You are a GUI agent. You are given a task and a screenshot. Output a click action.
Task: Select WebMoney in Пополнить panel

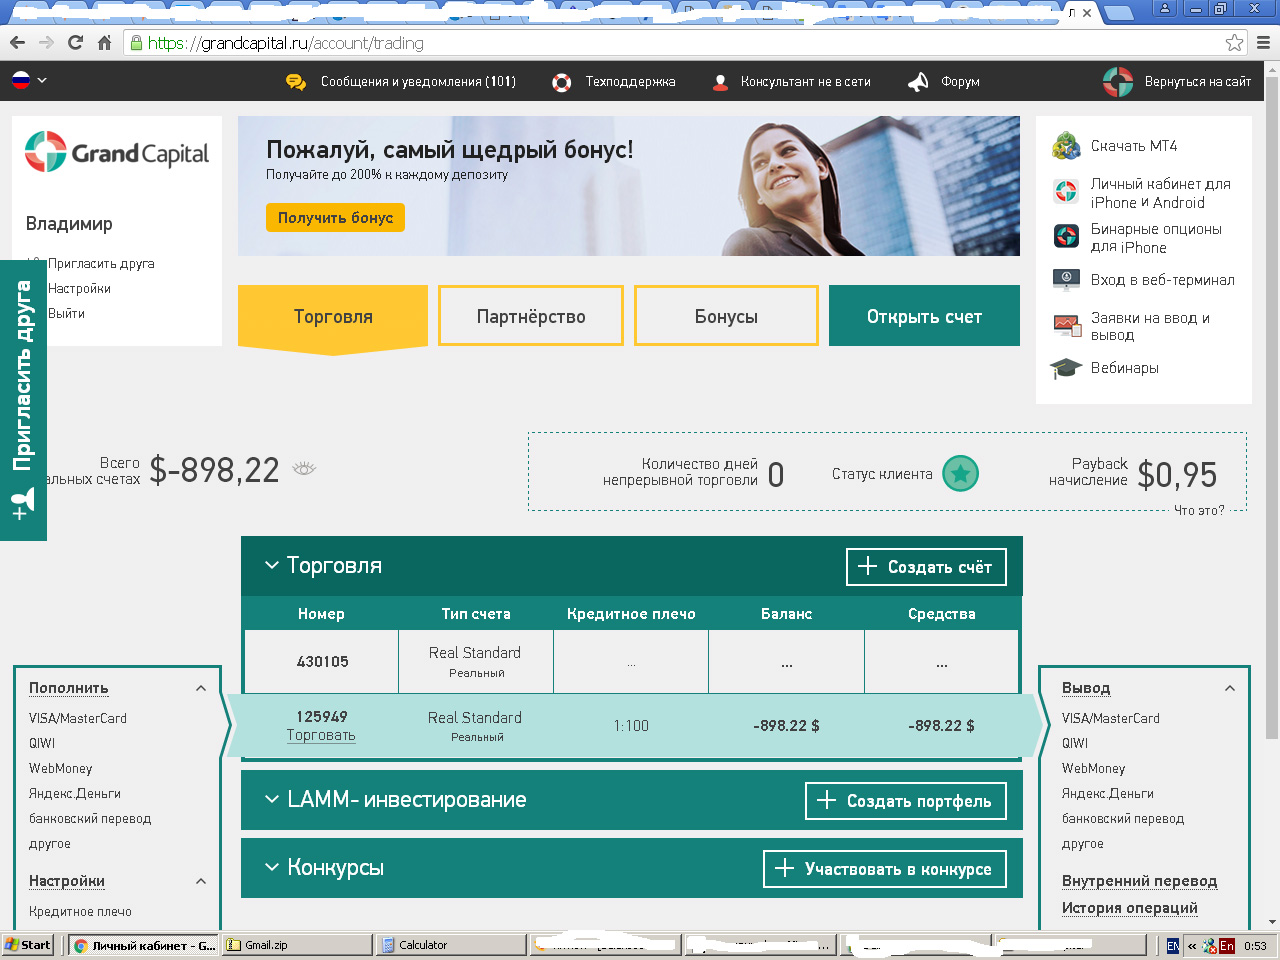coord(60,768)
